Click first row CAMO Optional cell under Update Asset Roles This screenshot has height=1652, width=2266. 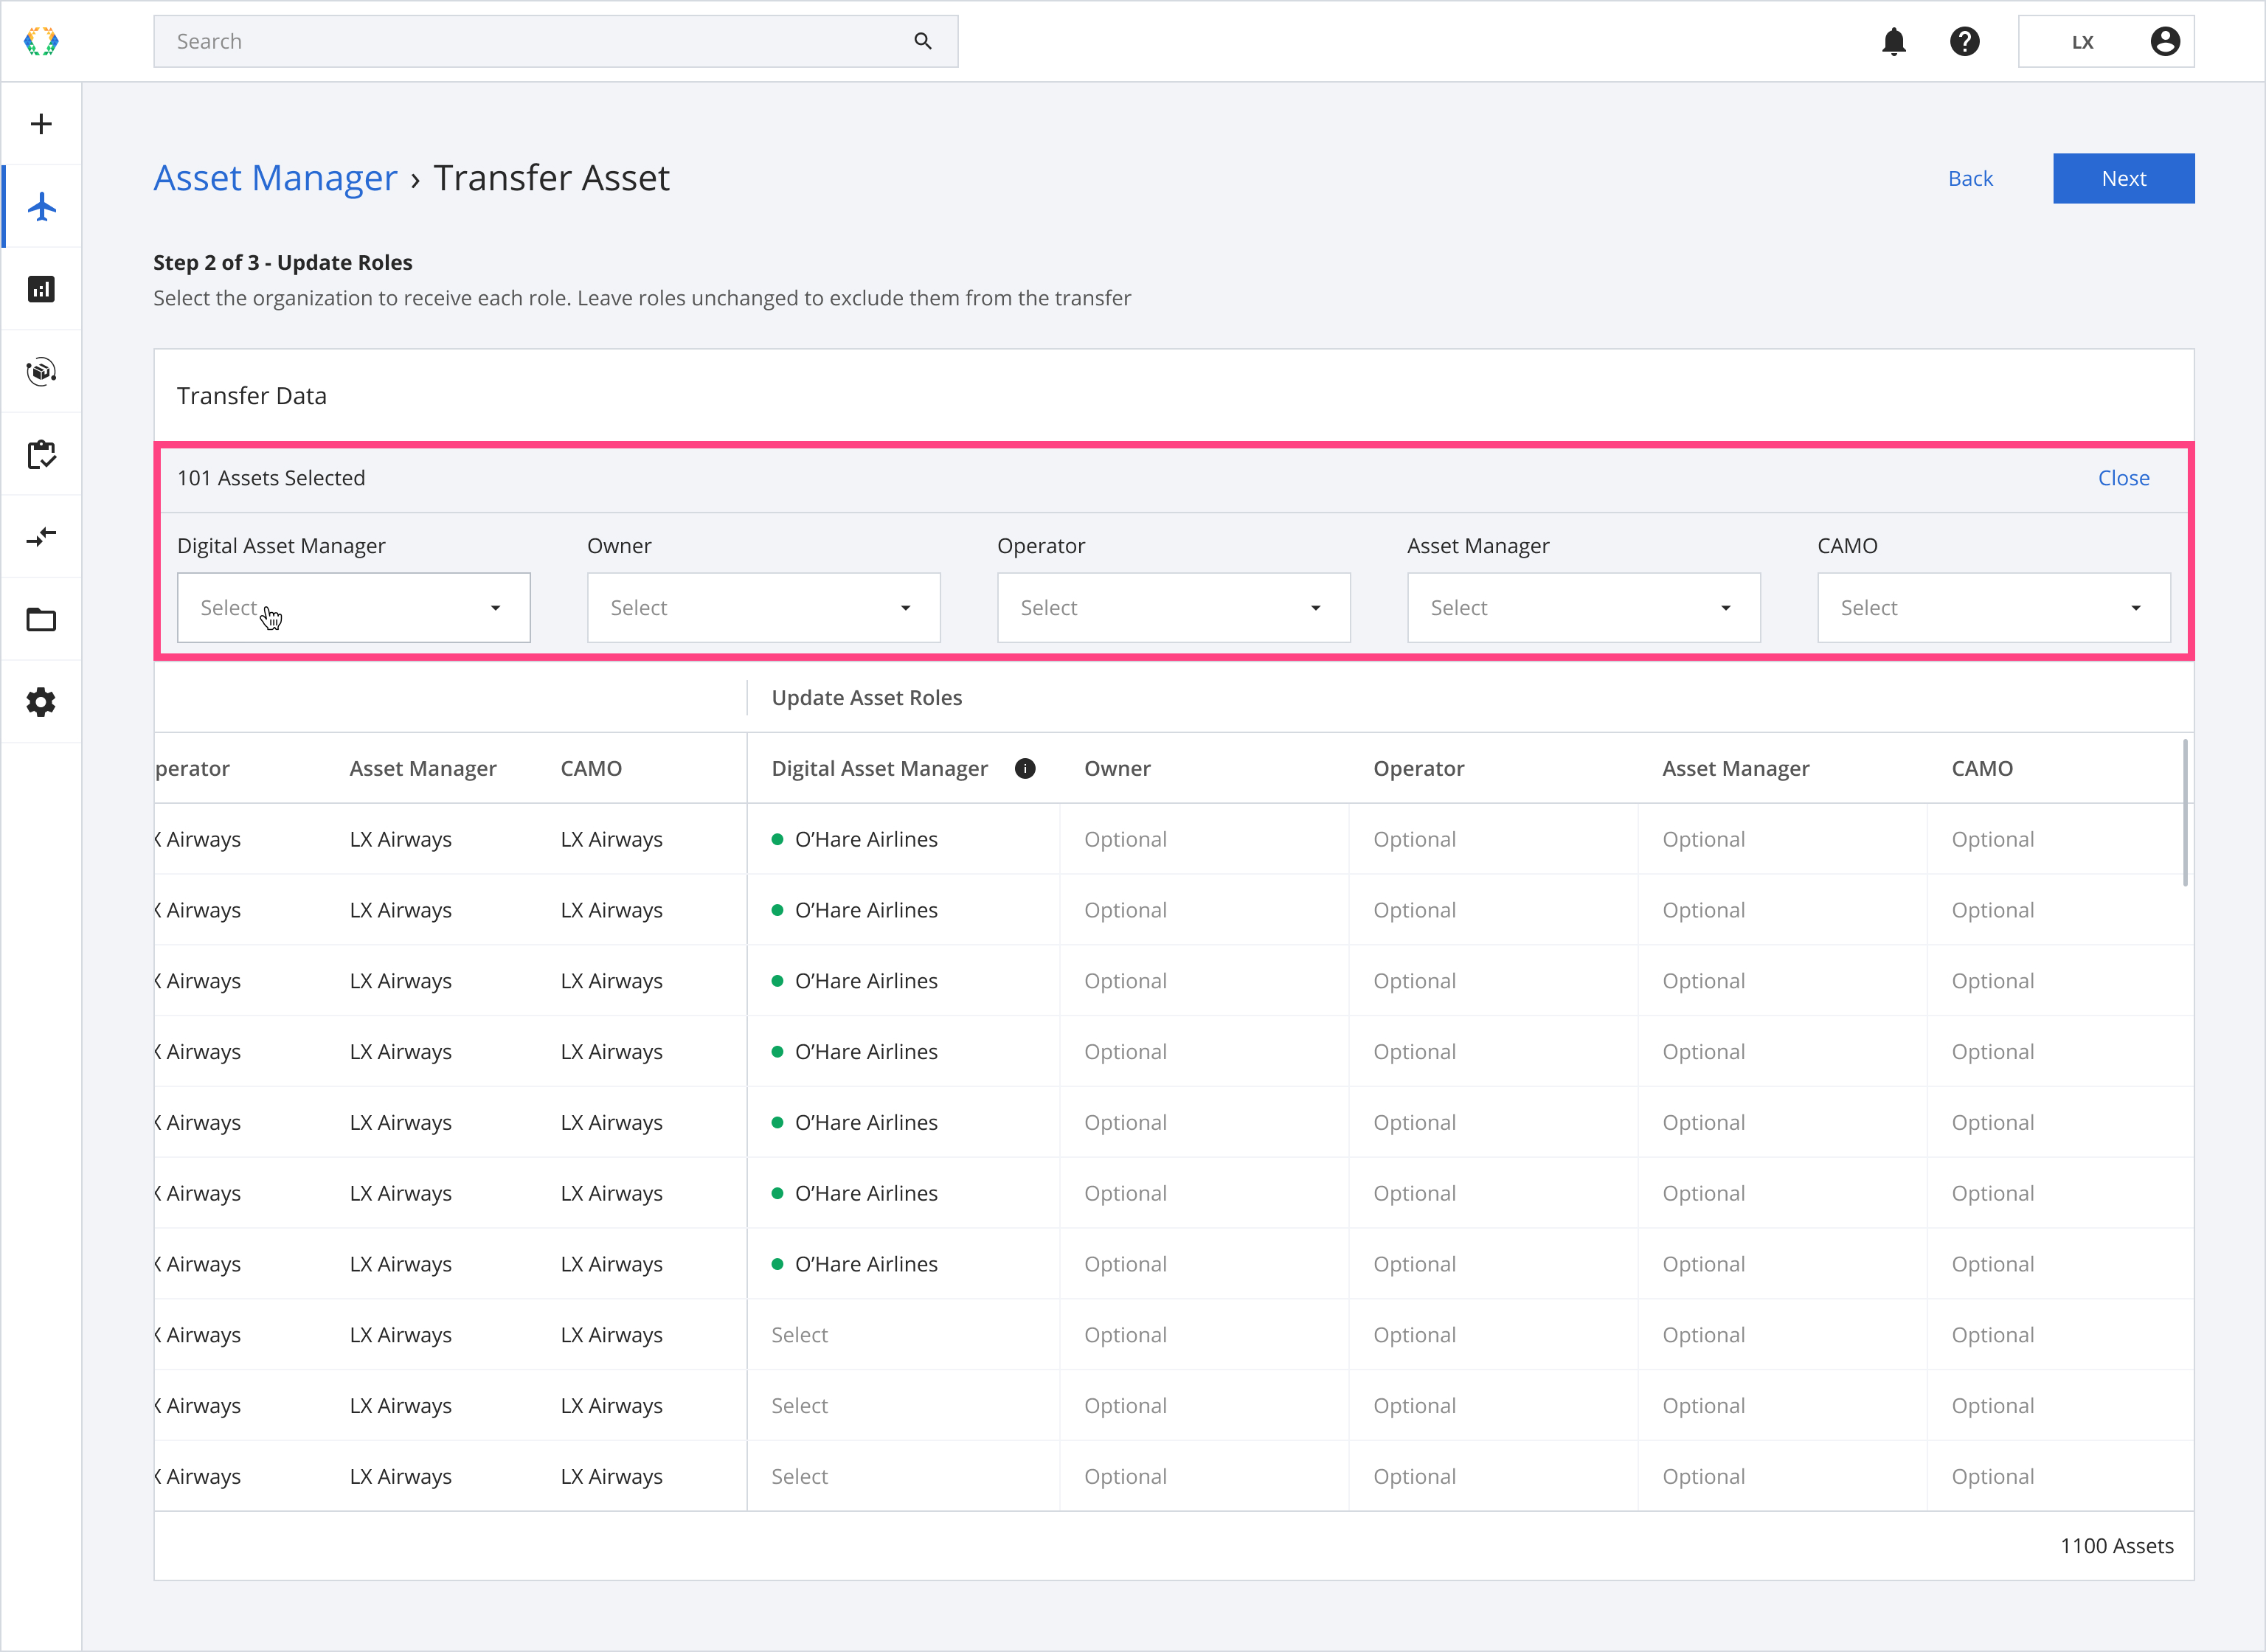click(x=2060, y=839)
